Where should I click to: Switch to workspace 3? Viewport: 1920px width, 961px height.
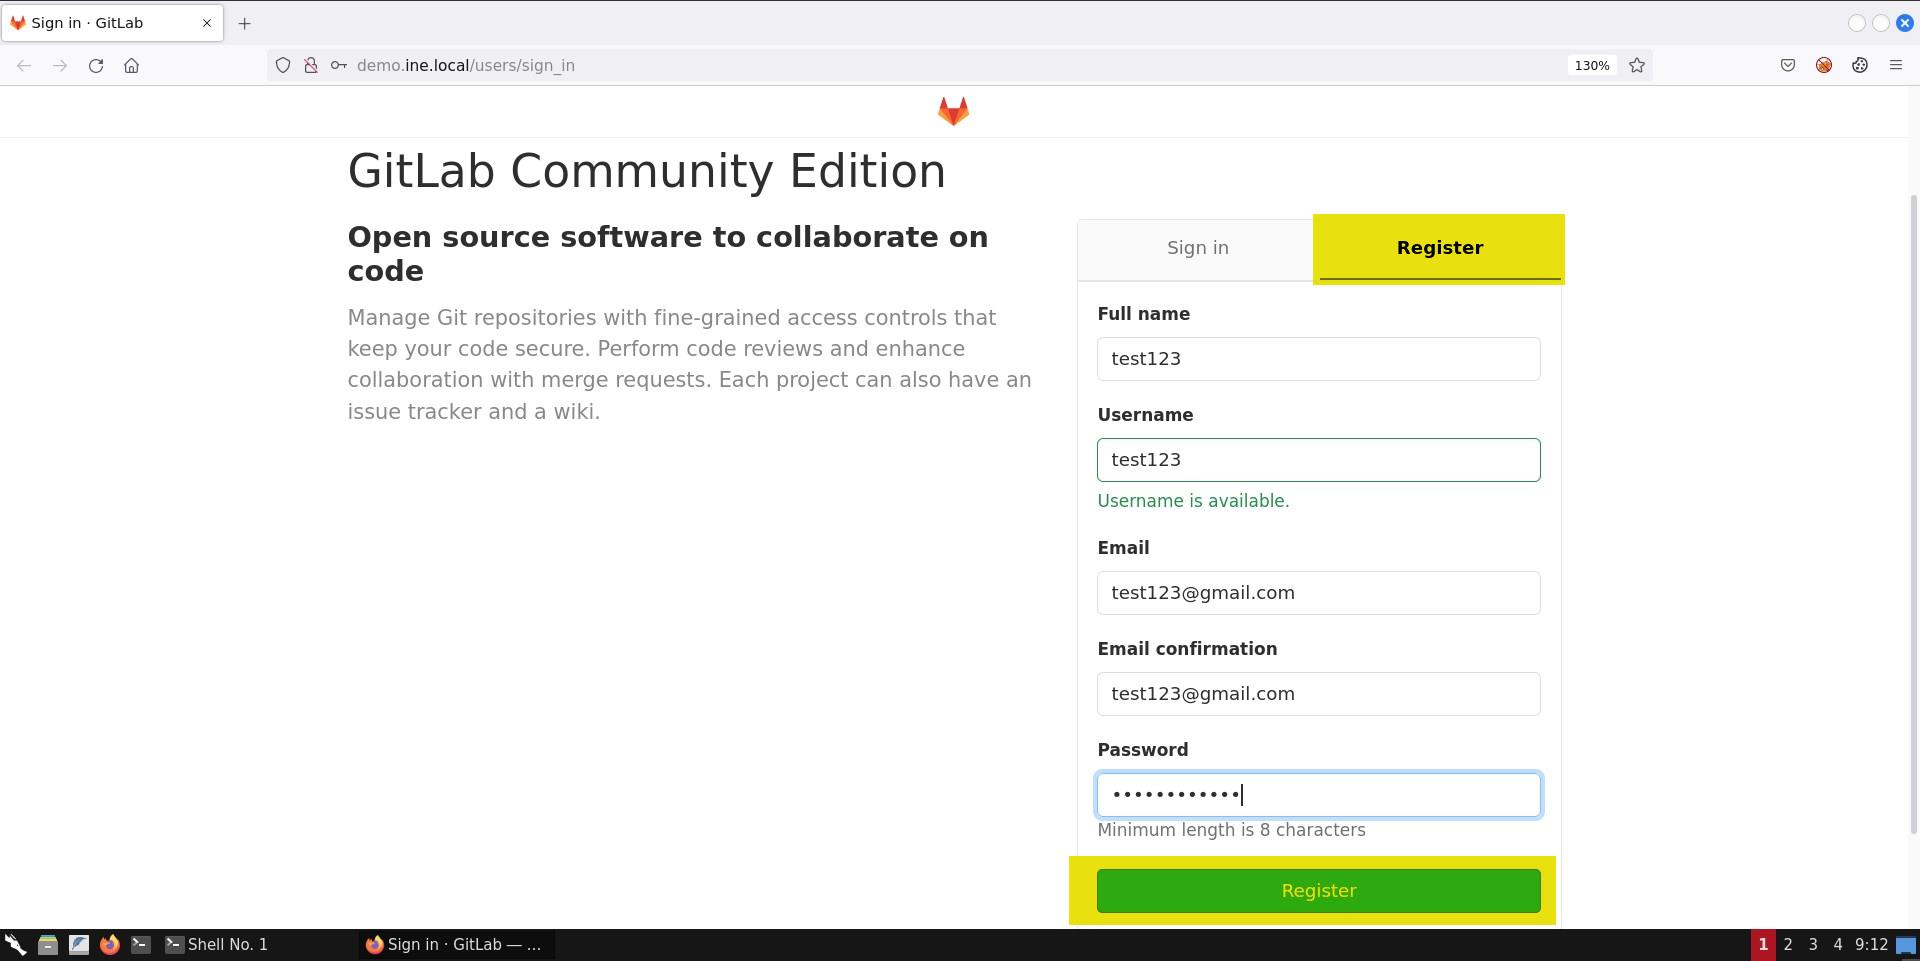[x=1813, y=944]
